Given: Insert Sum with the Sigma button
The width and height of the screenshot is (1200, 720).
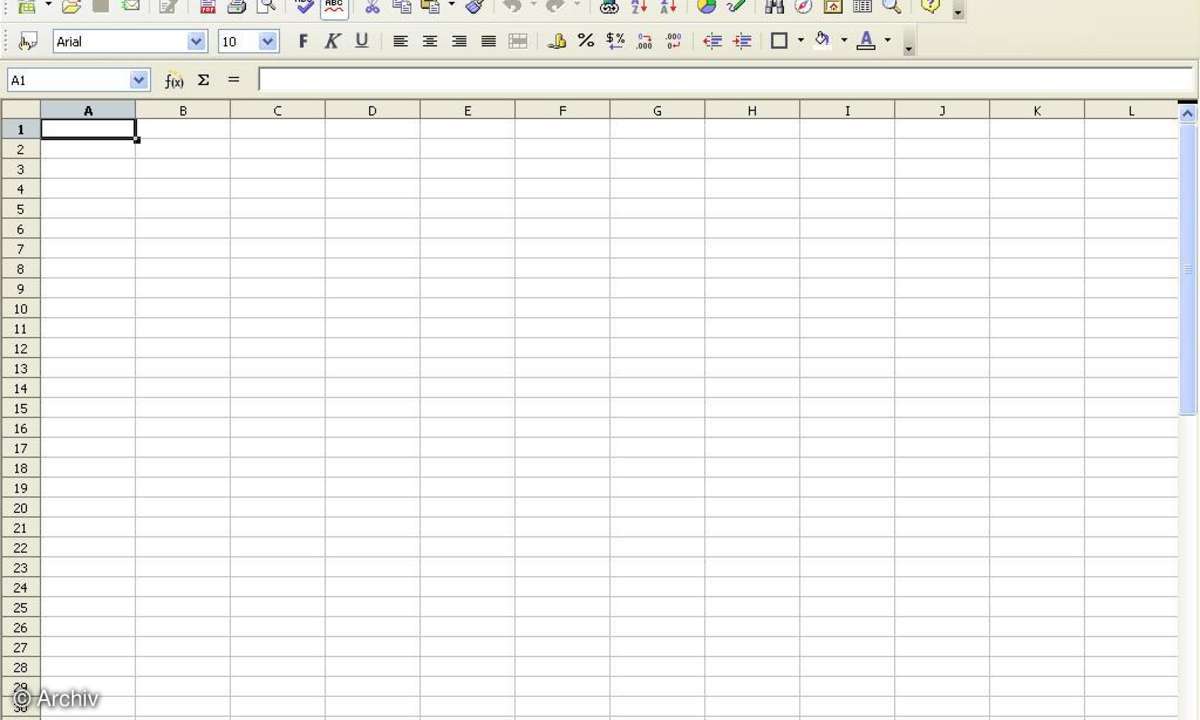Looking at the screenshot, I should tap(203, 80).
